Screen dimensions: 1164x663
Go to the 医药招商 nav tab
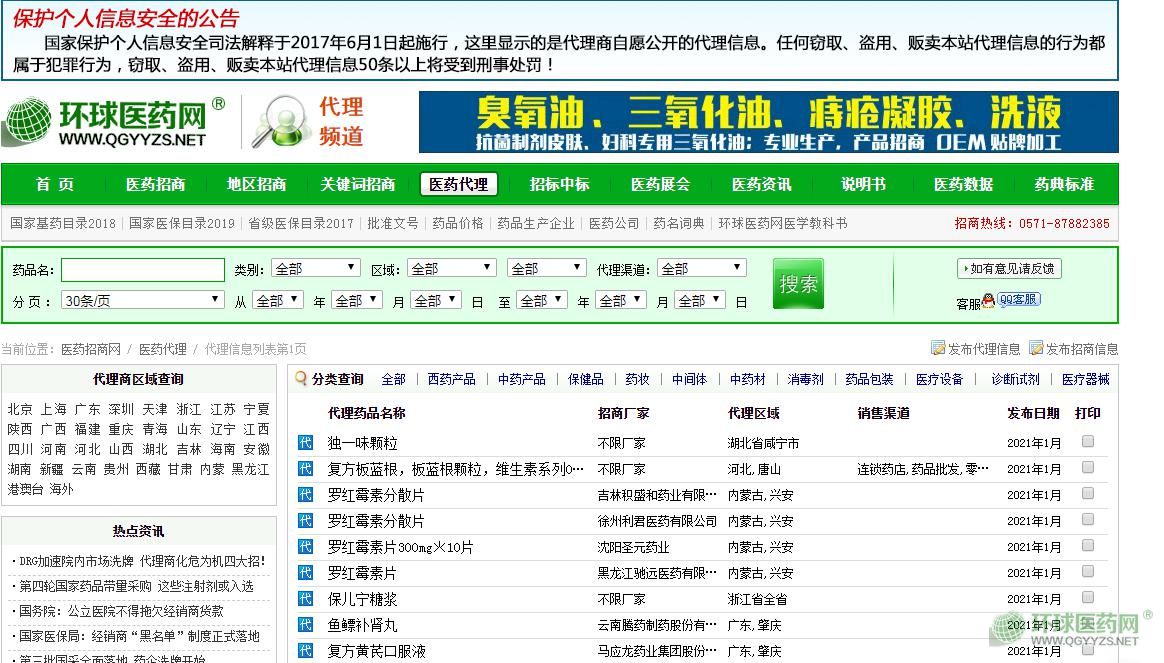point(155,184)
